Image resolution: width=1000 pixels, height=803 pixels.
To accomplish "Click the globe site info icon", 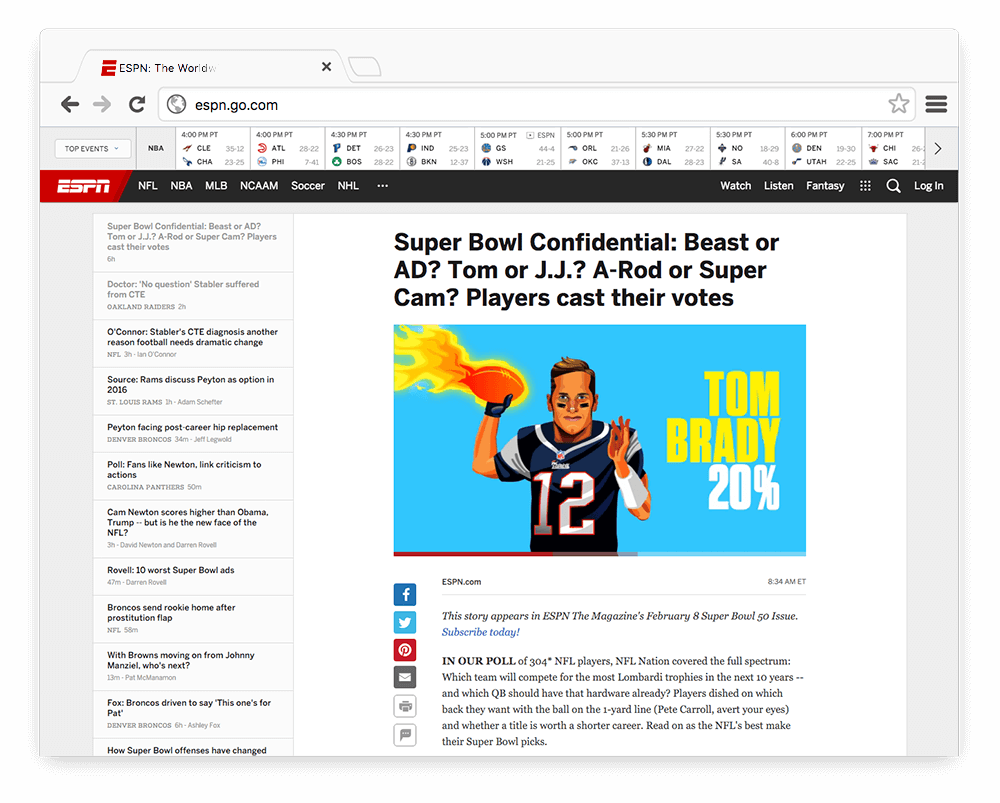I will coord(177,104).
